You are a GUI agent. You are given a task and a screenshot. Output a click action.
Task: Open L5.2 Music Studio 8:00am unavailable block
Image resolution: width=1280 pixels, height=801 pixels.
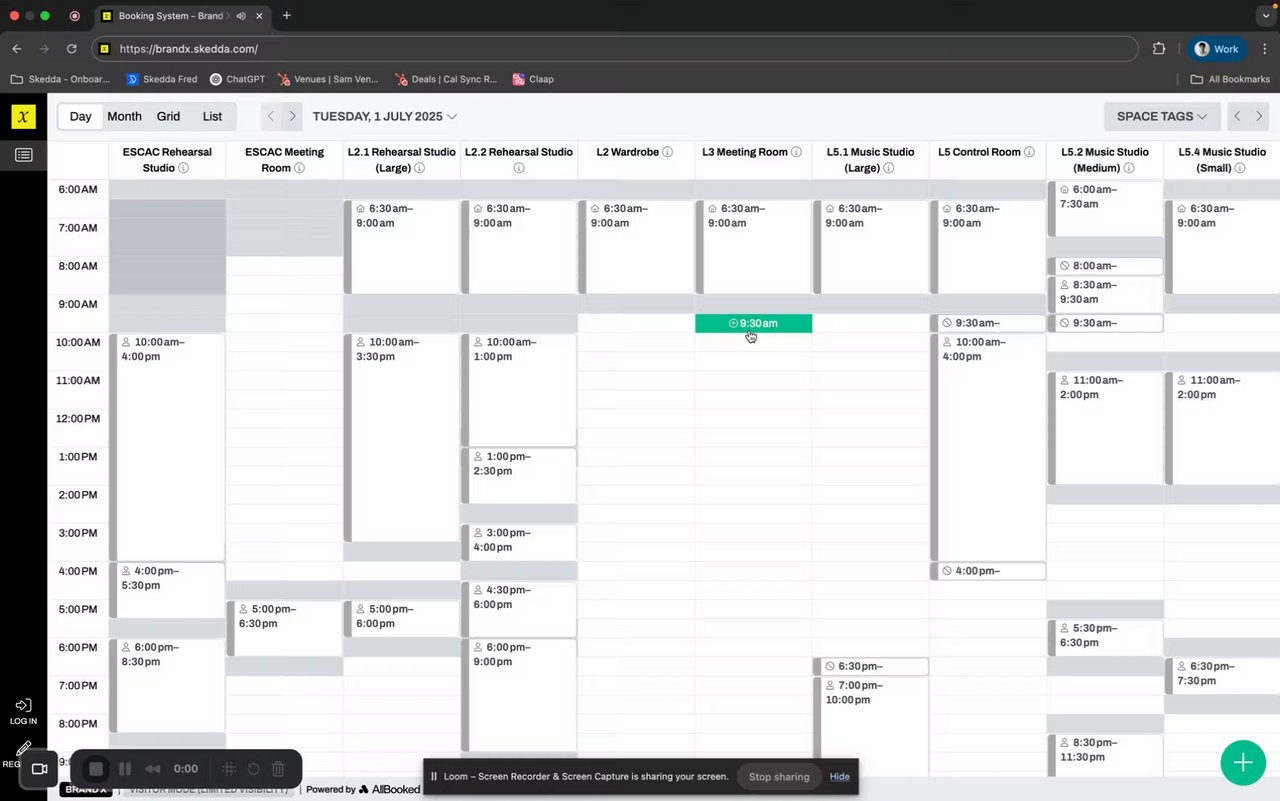click(1105, 266)
